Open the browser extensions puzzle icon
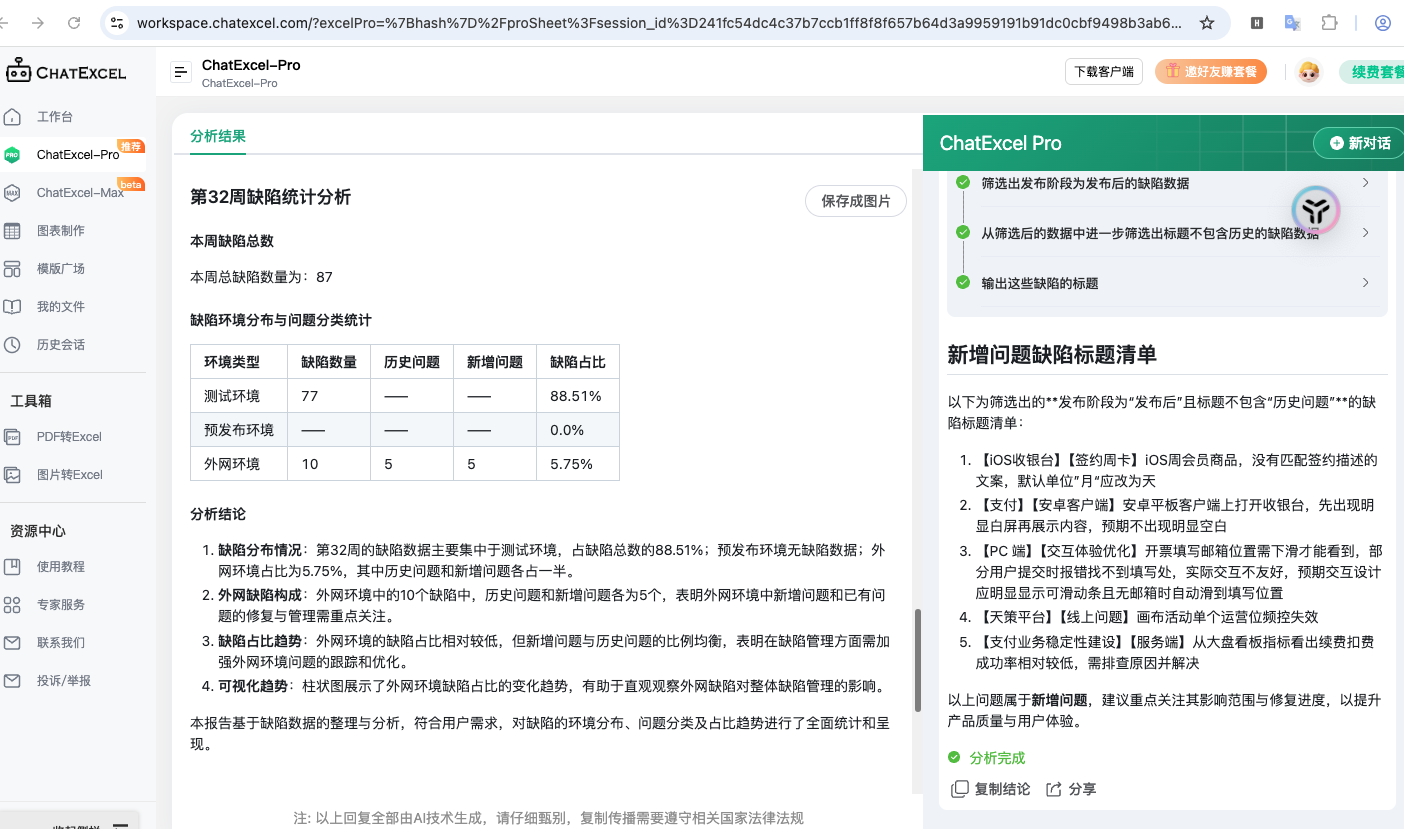This screenshot has width=1404, height=829. [x=1329, y=22]
